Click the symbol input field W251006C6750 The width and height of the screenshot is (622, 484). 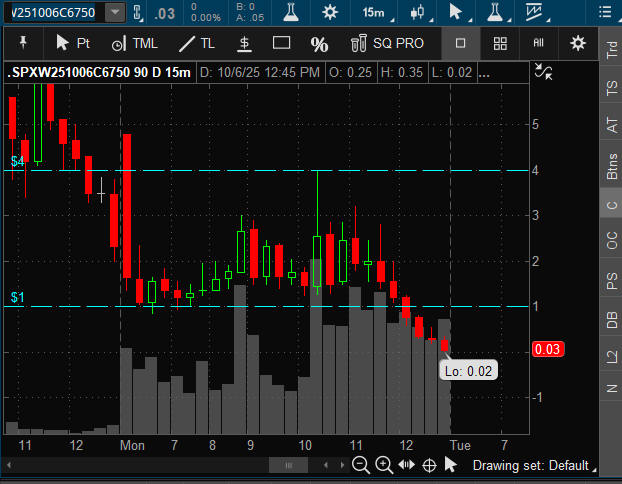[x=54, y=12]
